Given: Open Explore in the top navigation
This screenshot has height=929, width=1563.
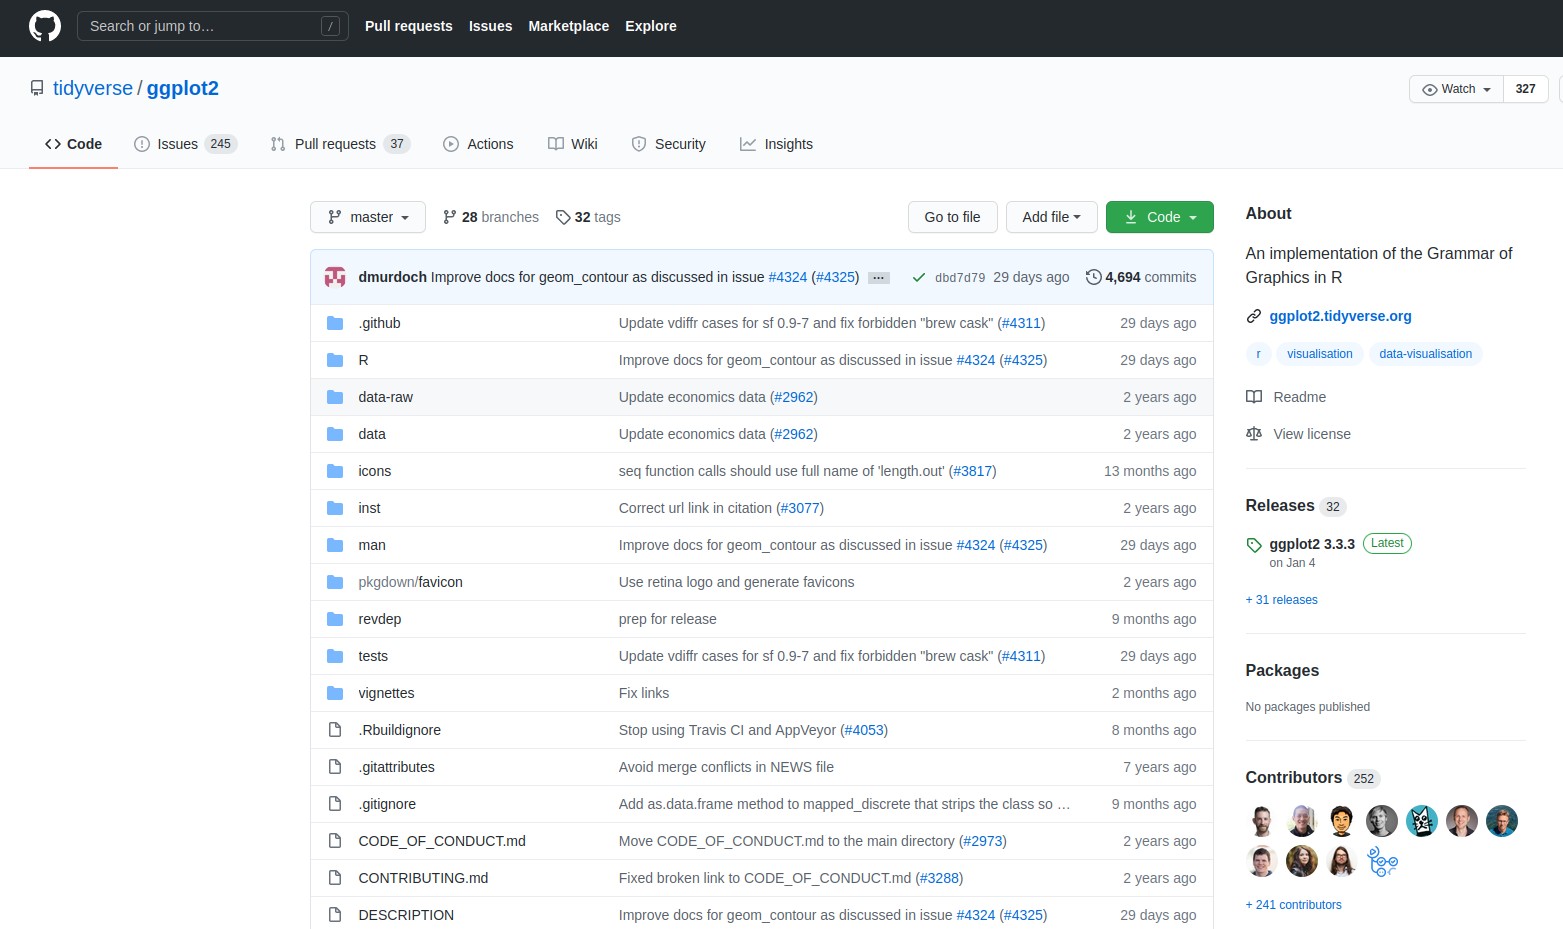Looking at the screenshot, I should tap(651, 26).
